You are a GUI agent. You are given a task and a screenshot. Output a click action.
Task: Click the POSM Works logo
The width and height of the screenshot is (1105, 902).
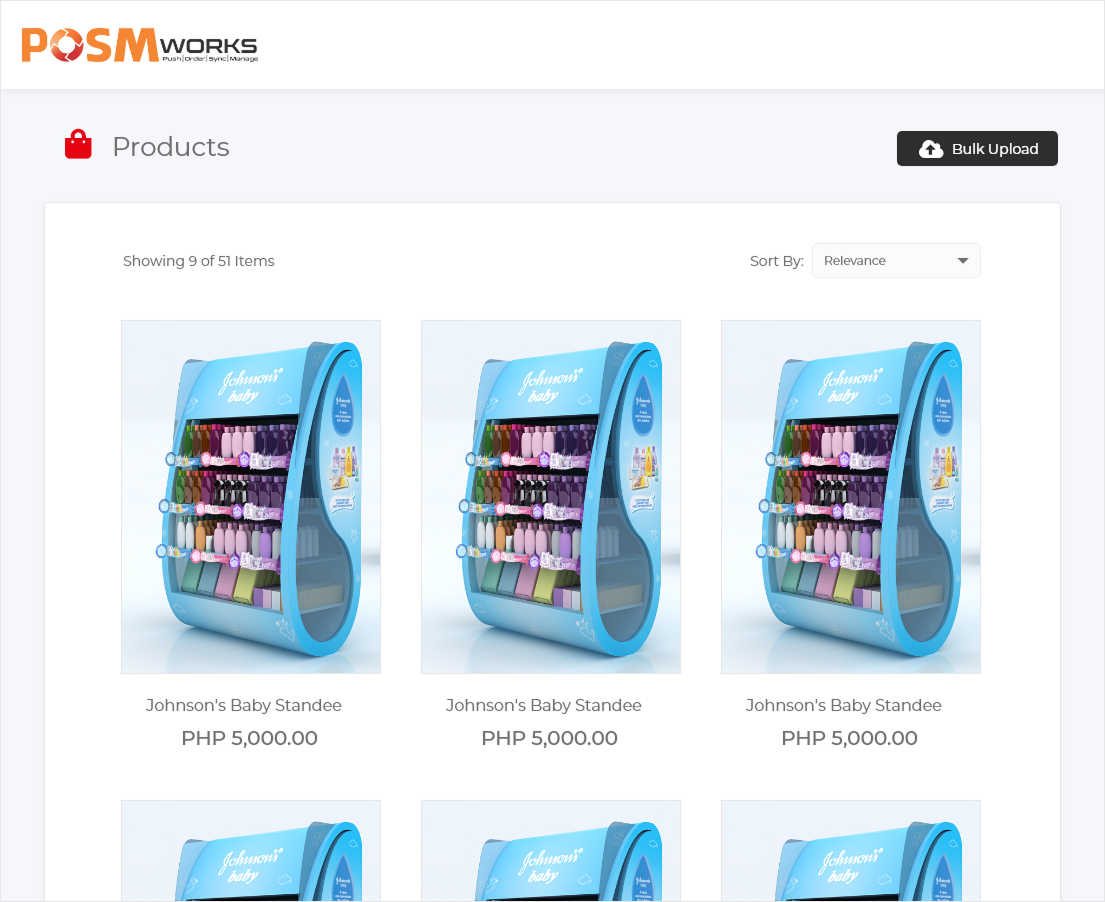tap(140, 45)
